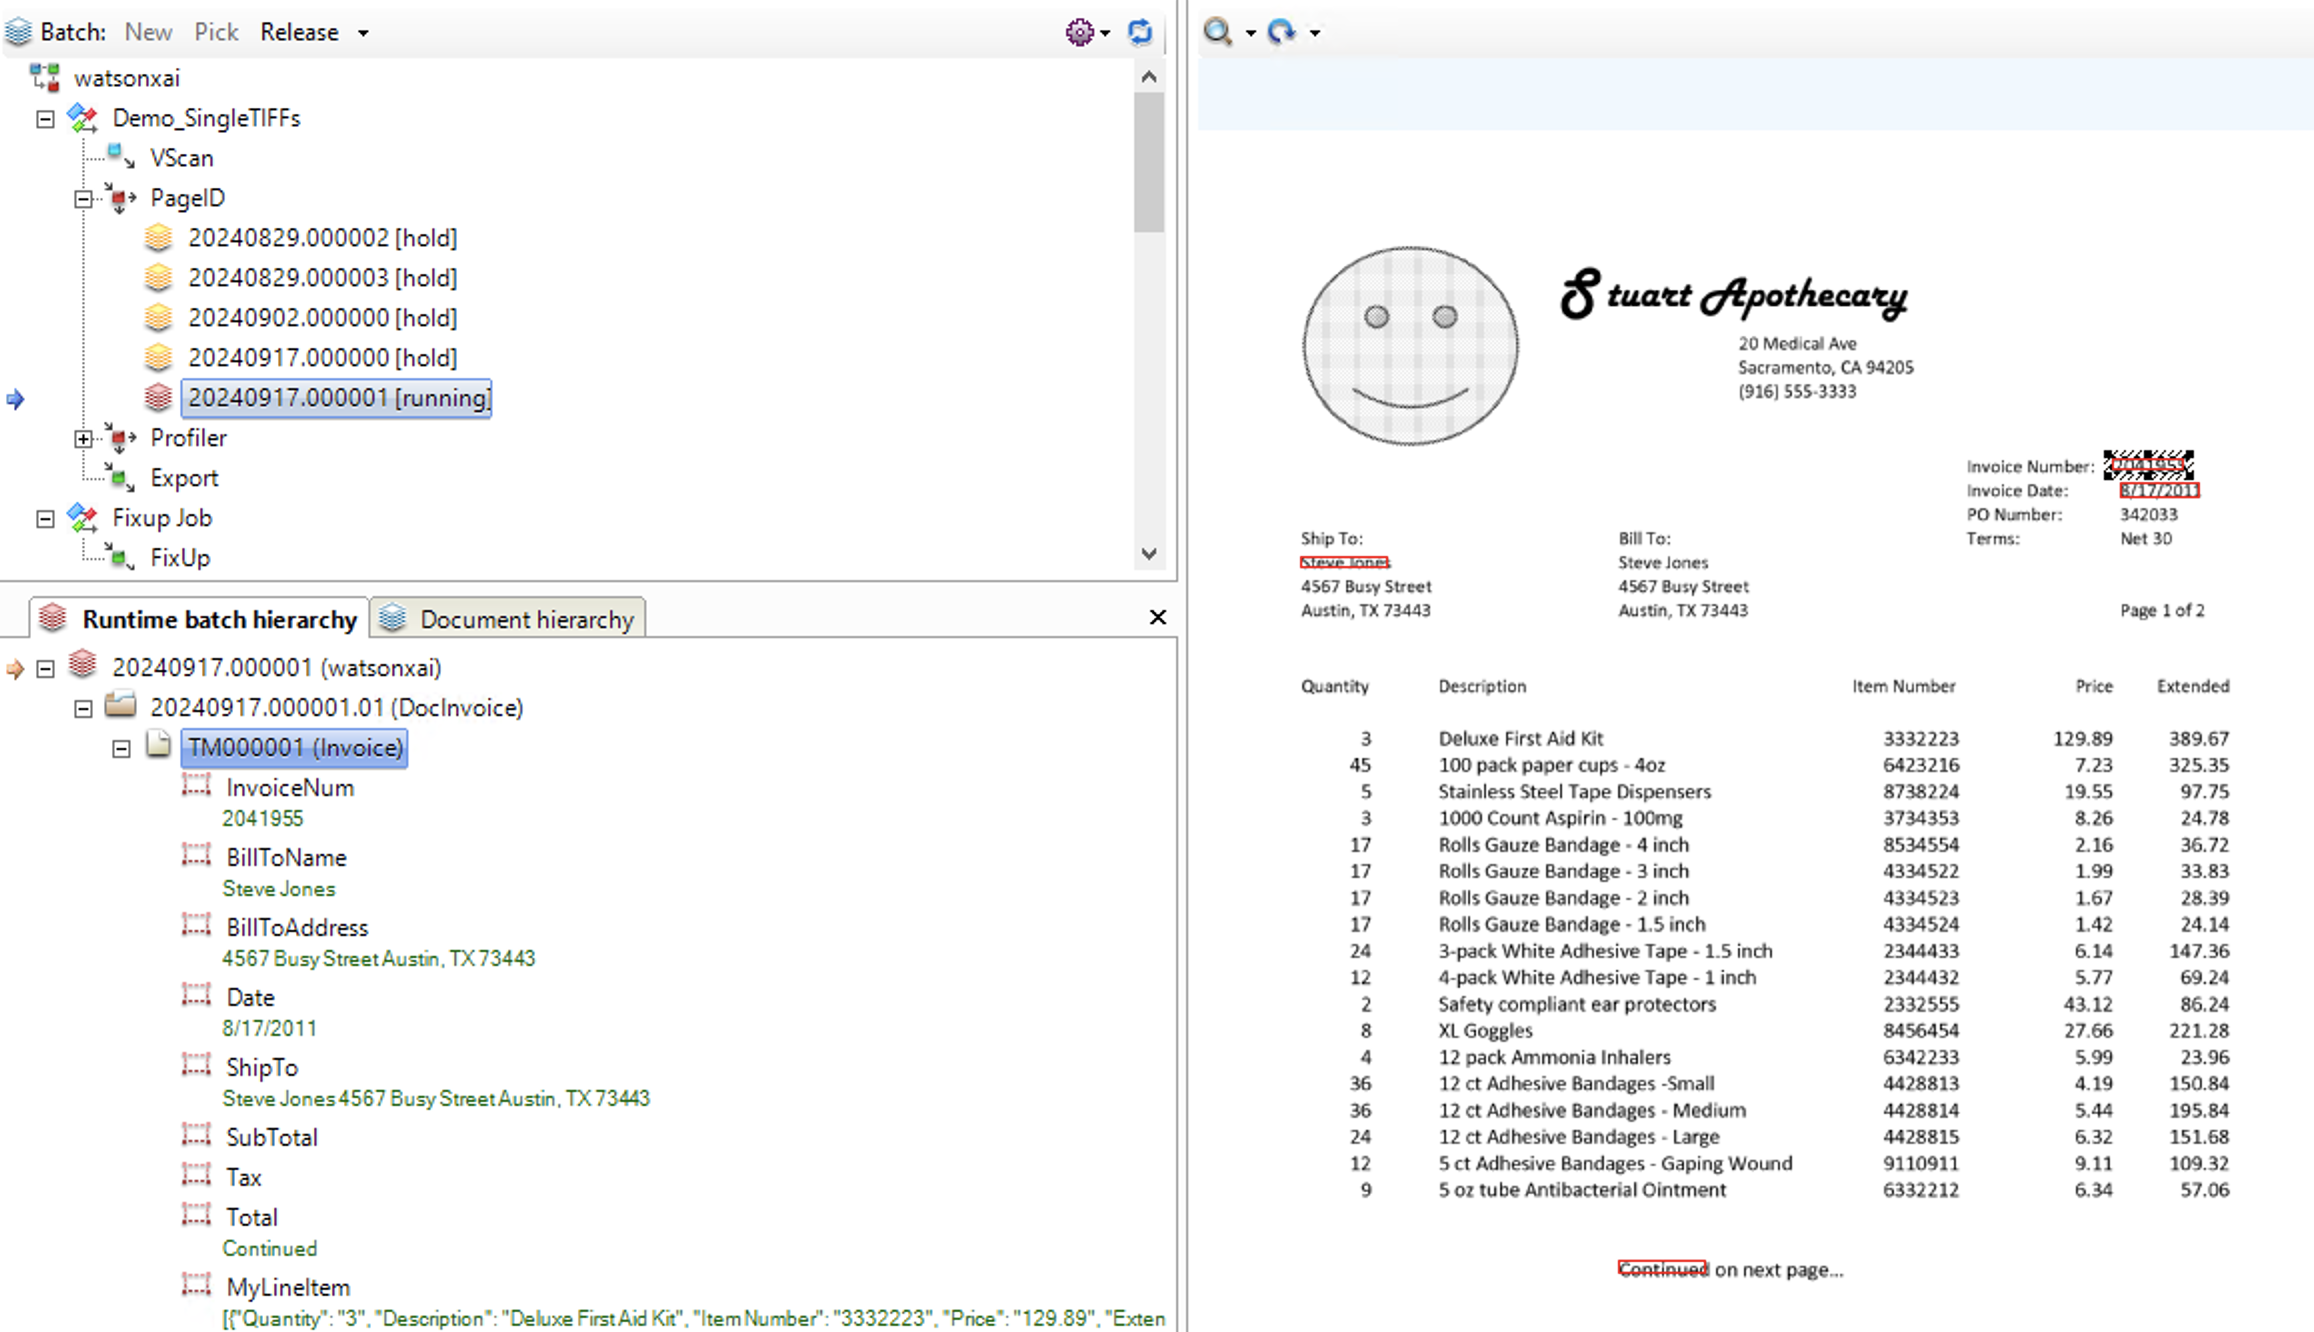Collapse the Fixup Job node
Screen dimensions: 2314x1332
click(45, 519)
